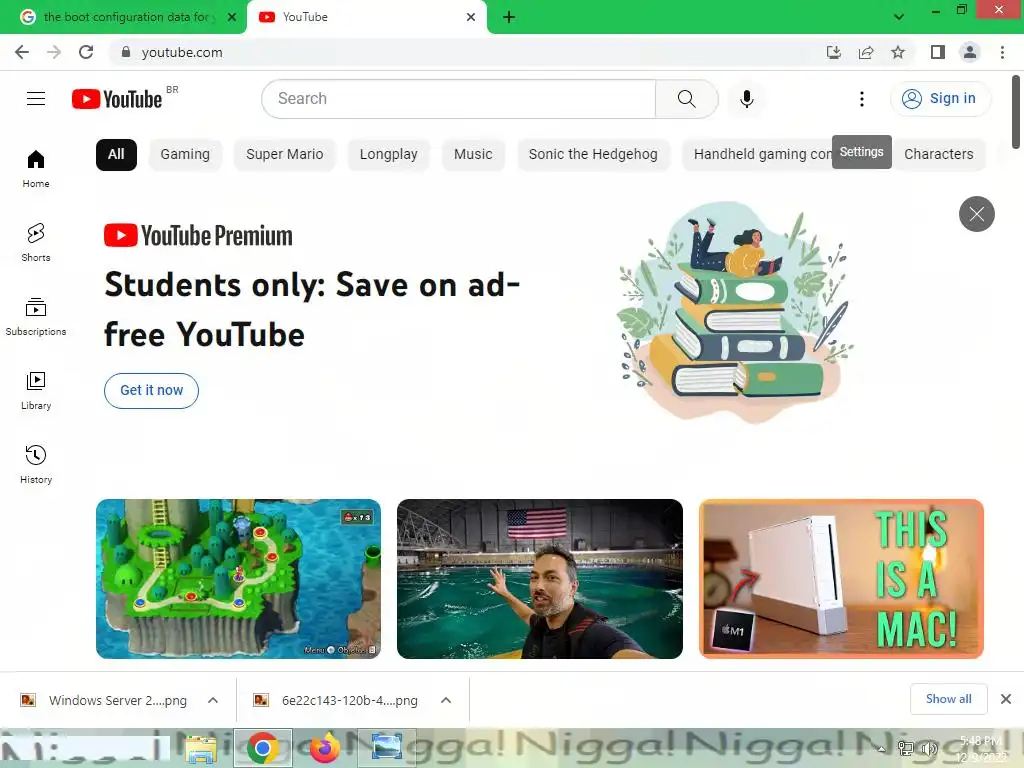Launch Firefox from the taskbar
This screenshot has height=768, width=1024.
point(325,748)
